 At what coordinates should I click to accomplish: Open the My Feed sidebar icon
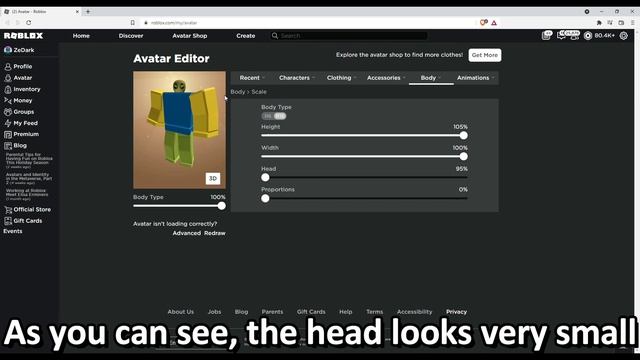pos(8,123)
